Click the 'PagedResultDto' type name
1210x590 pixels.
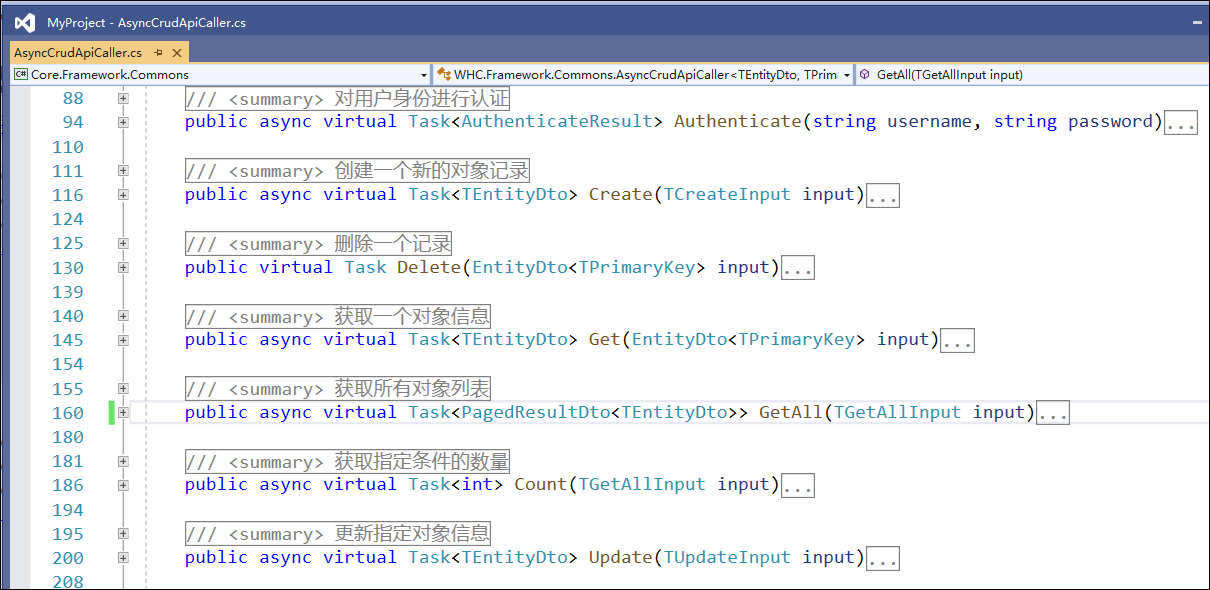tap(536, 412)
